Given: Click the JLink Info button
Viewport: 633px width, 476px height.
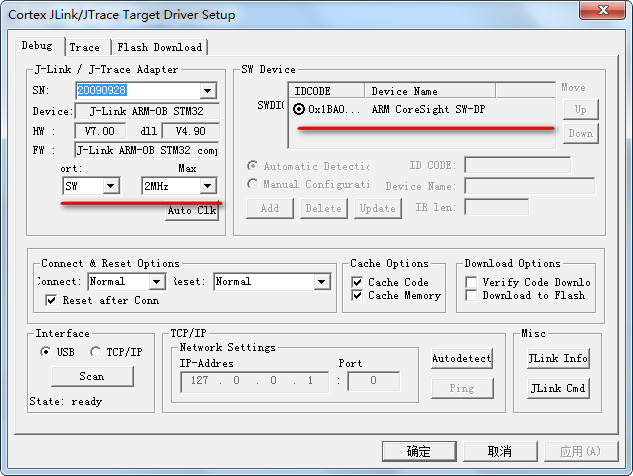Looking at the screenshot, I should click(x=558, y=359).
